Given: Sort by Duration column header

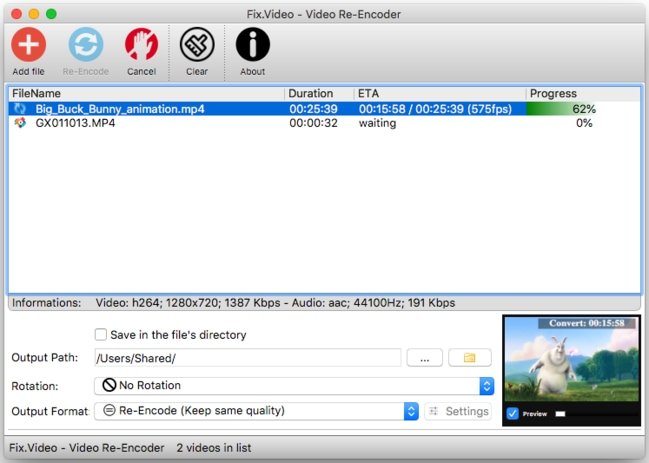Looking at the screenshot, I should [x=319, y=94].
